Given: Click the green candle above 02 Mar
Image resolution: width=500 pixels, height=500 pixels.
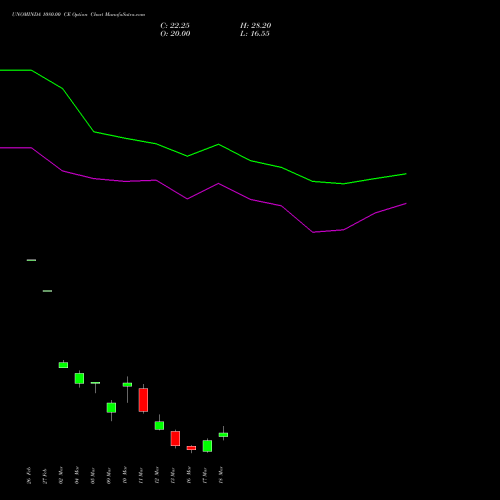Looking at the screenshot, I should click(63, 365).
